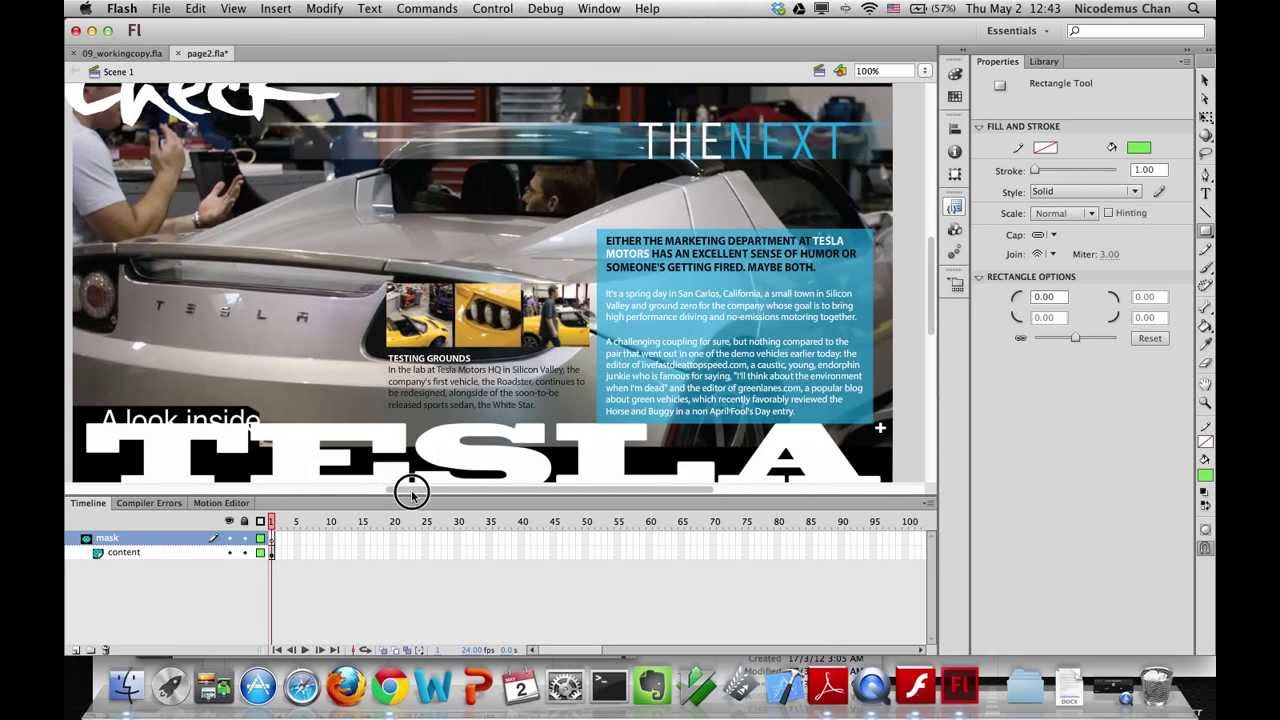Collapse the Fill and Stroke section
Viewport: 1280px width, 720px height.
[x=979, y=127]
